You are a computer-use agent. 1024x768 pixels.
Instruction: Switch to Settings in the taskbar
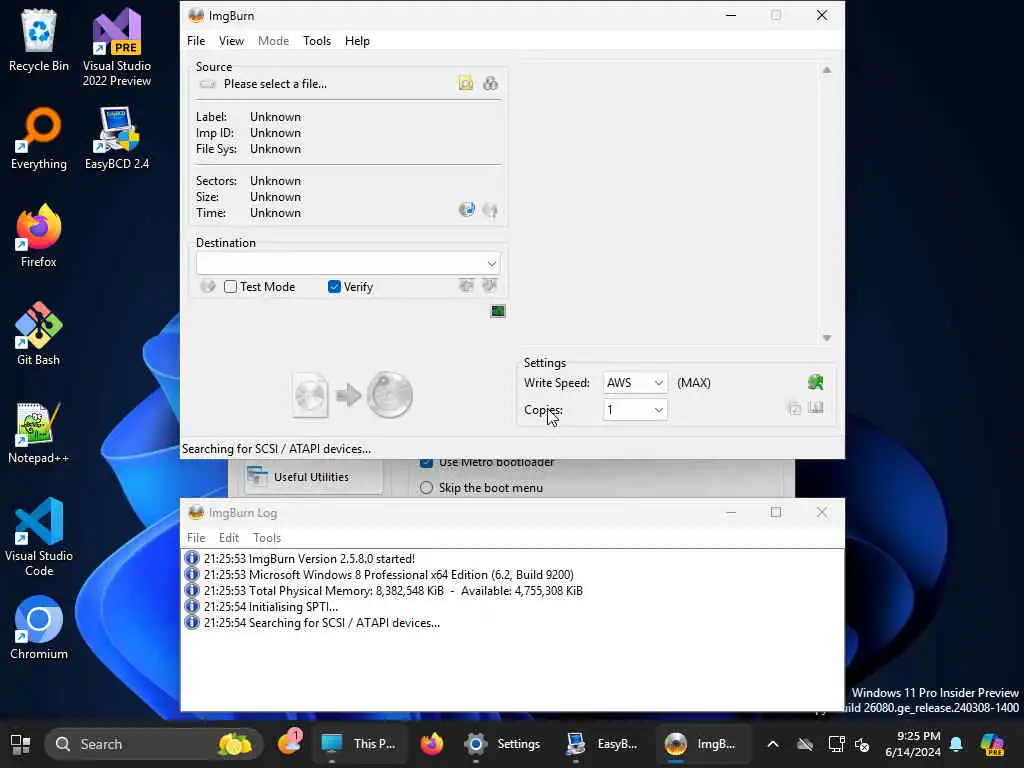pos(503,744)
